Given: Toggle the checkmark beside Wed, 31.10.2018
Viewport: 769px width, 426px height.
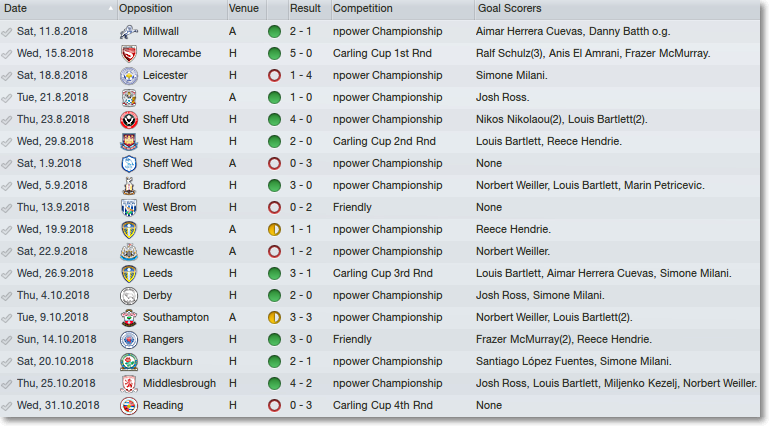Looking at the screenshot, I should pyautogui.click(x=6, y=406).
